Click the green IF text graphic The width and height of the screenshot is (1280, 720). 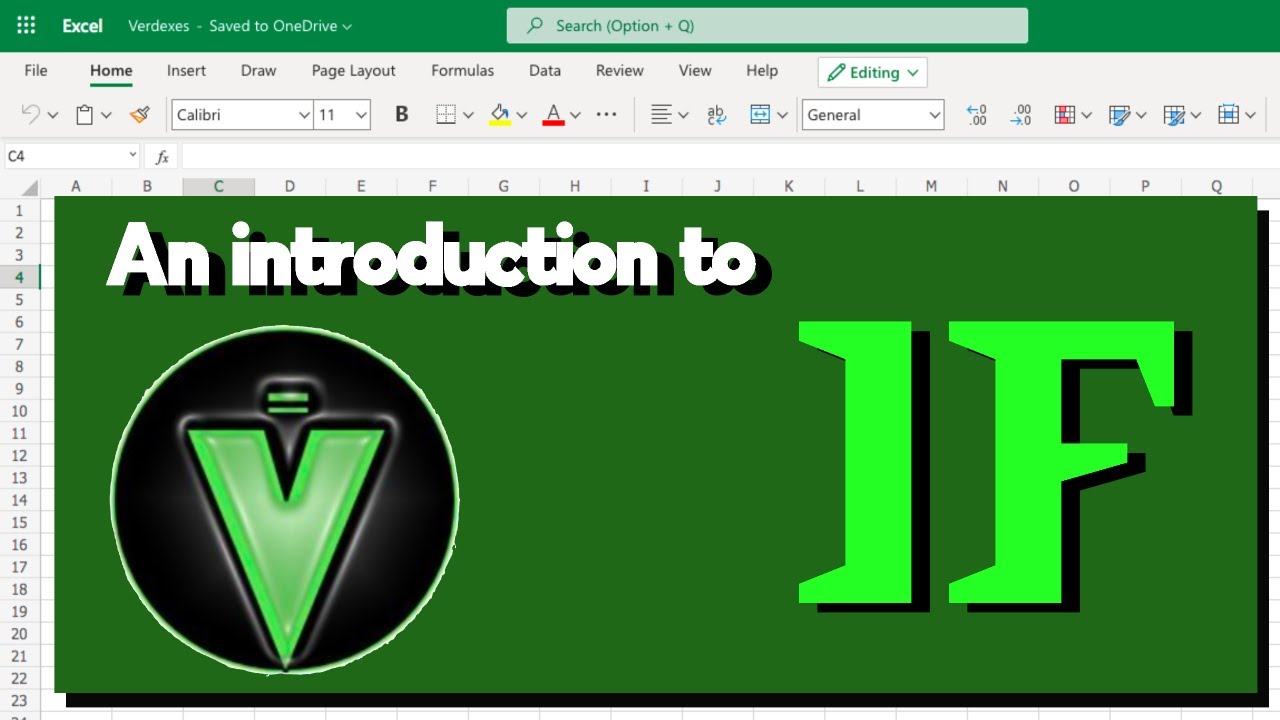click(x=995, y=464)
